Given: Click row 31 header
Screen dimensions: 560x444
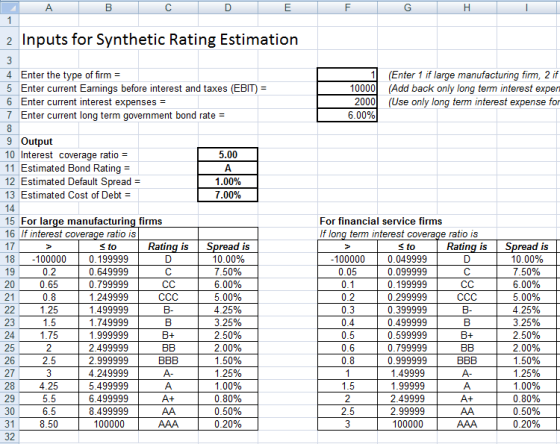Looking at the screenshot, I should pyautogui.click(x=9, y=424).
